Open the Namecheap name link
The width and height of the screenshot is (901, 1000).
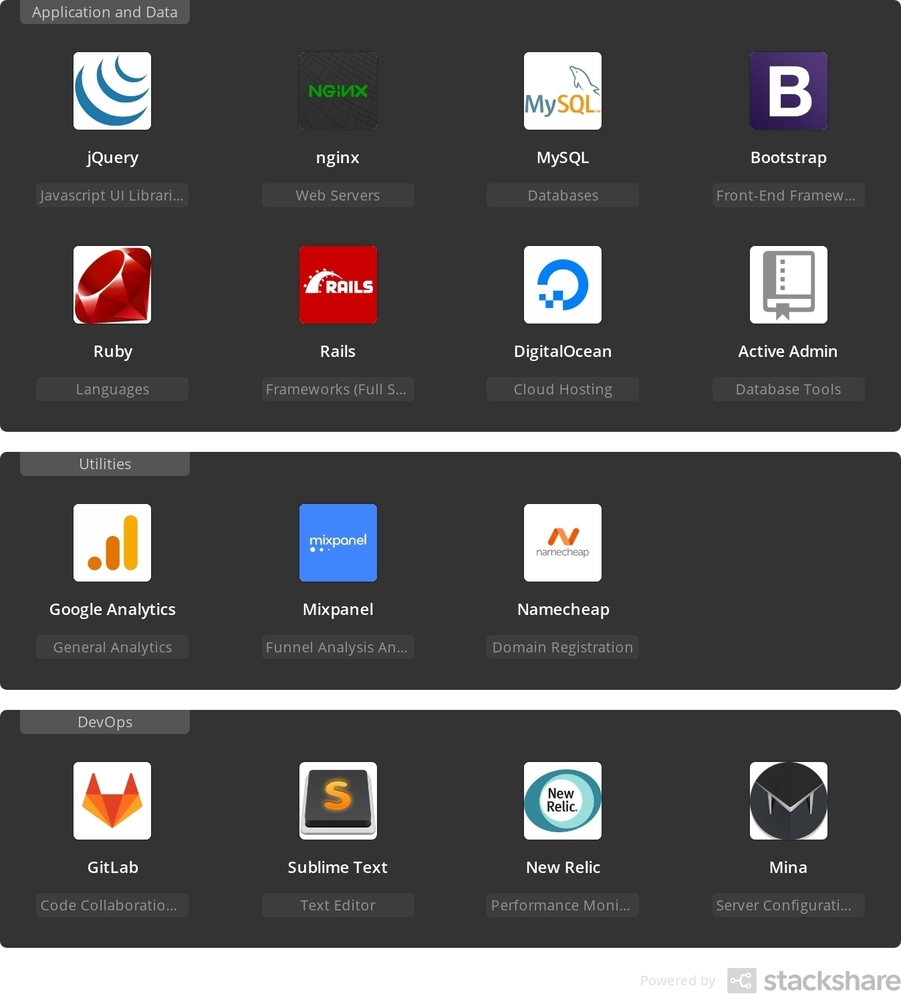563,609
